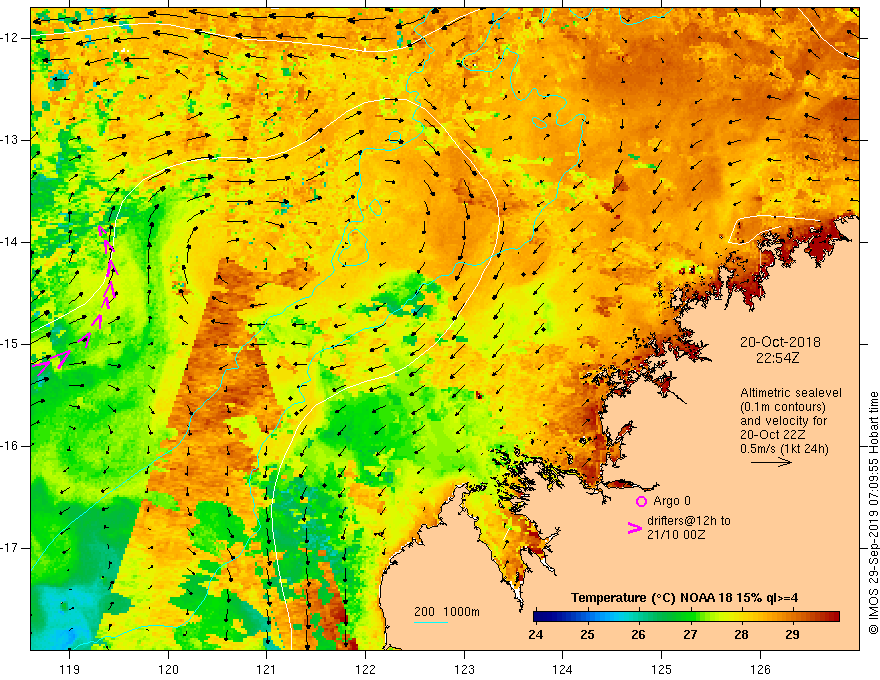Click the temperature color bar
The width and height of the screenshot is (880, 680).
tap(686, 617)
